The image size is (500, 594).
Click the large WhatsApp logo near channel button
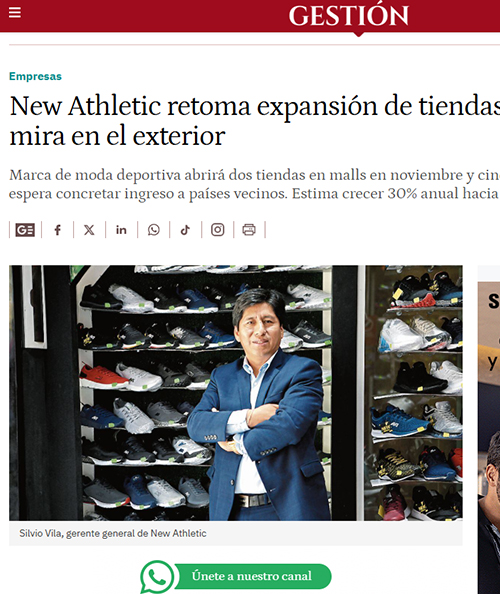[x=157, y=577]
